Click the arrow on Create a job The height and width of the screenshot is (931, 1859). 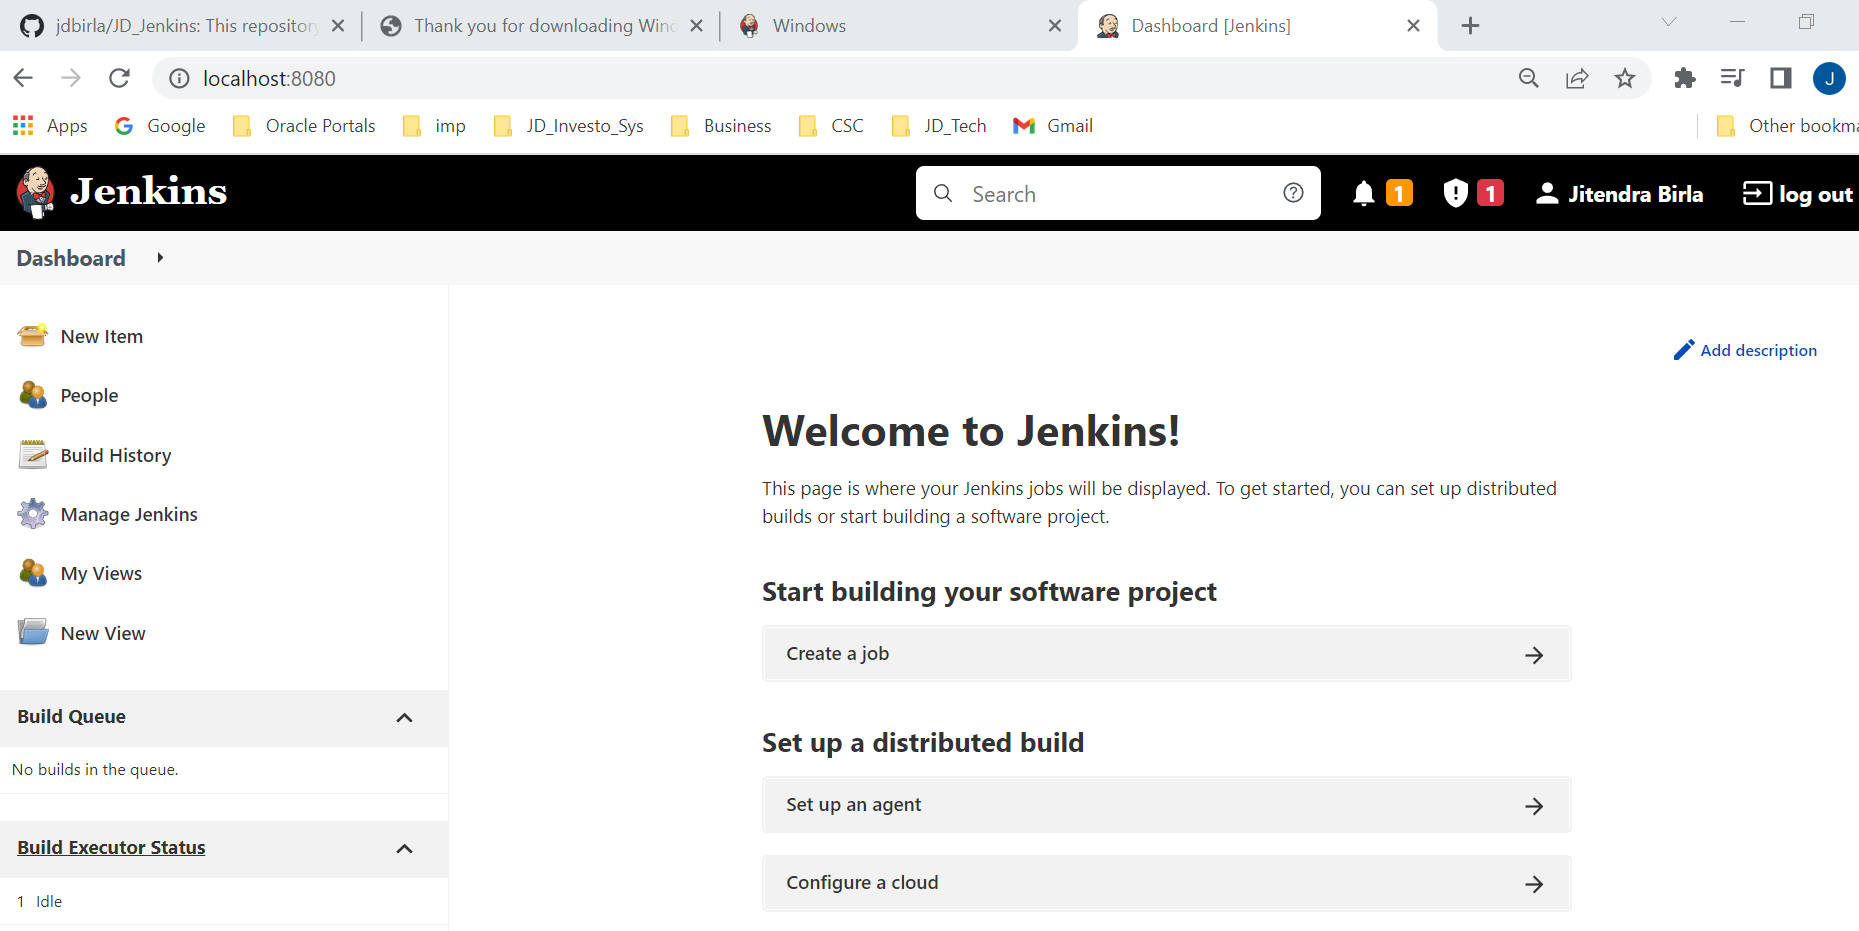1534,655
